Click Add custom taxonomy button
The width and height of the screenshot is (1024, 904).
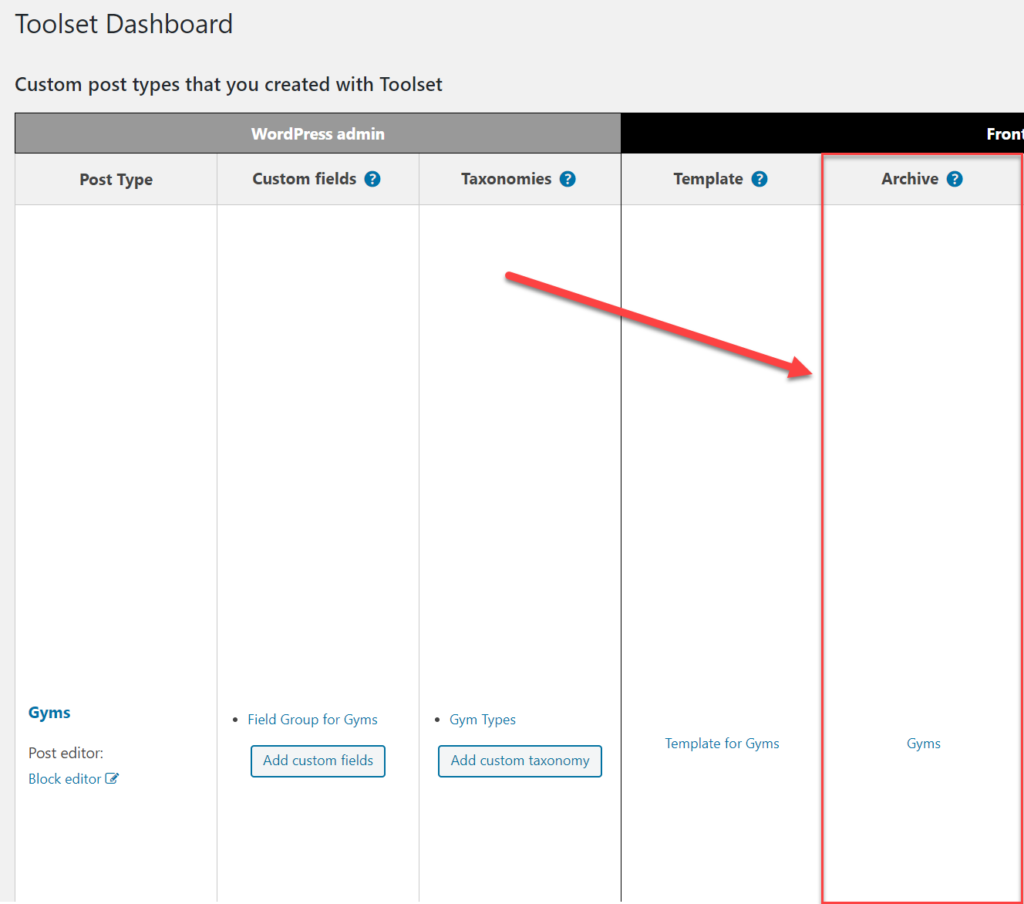pos(520,761)
